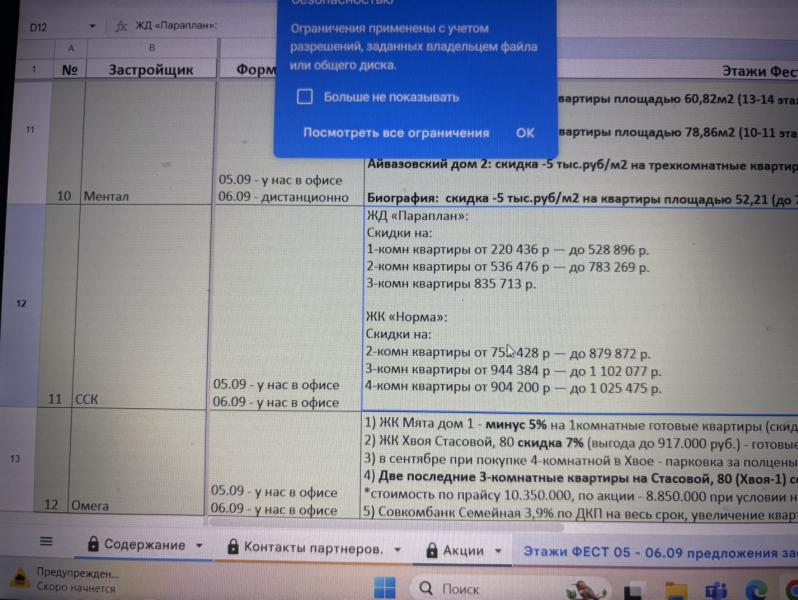Check the Больше не показывать checkbox

(x=305, y=96)
